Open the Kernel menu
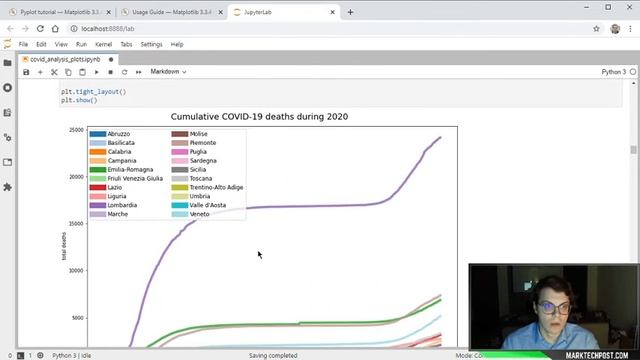 (x=103, y=44)
